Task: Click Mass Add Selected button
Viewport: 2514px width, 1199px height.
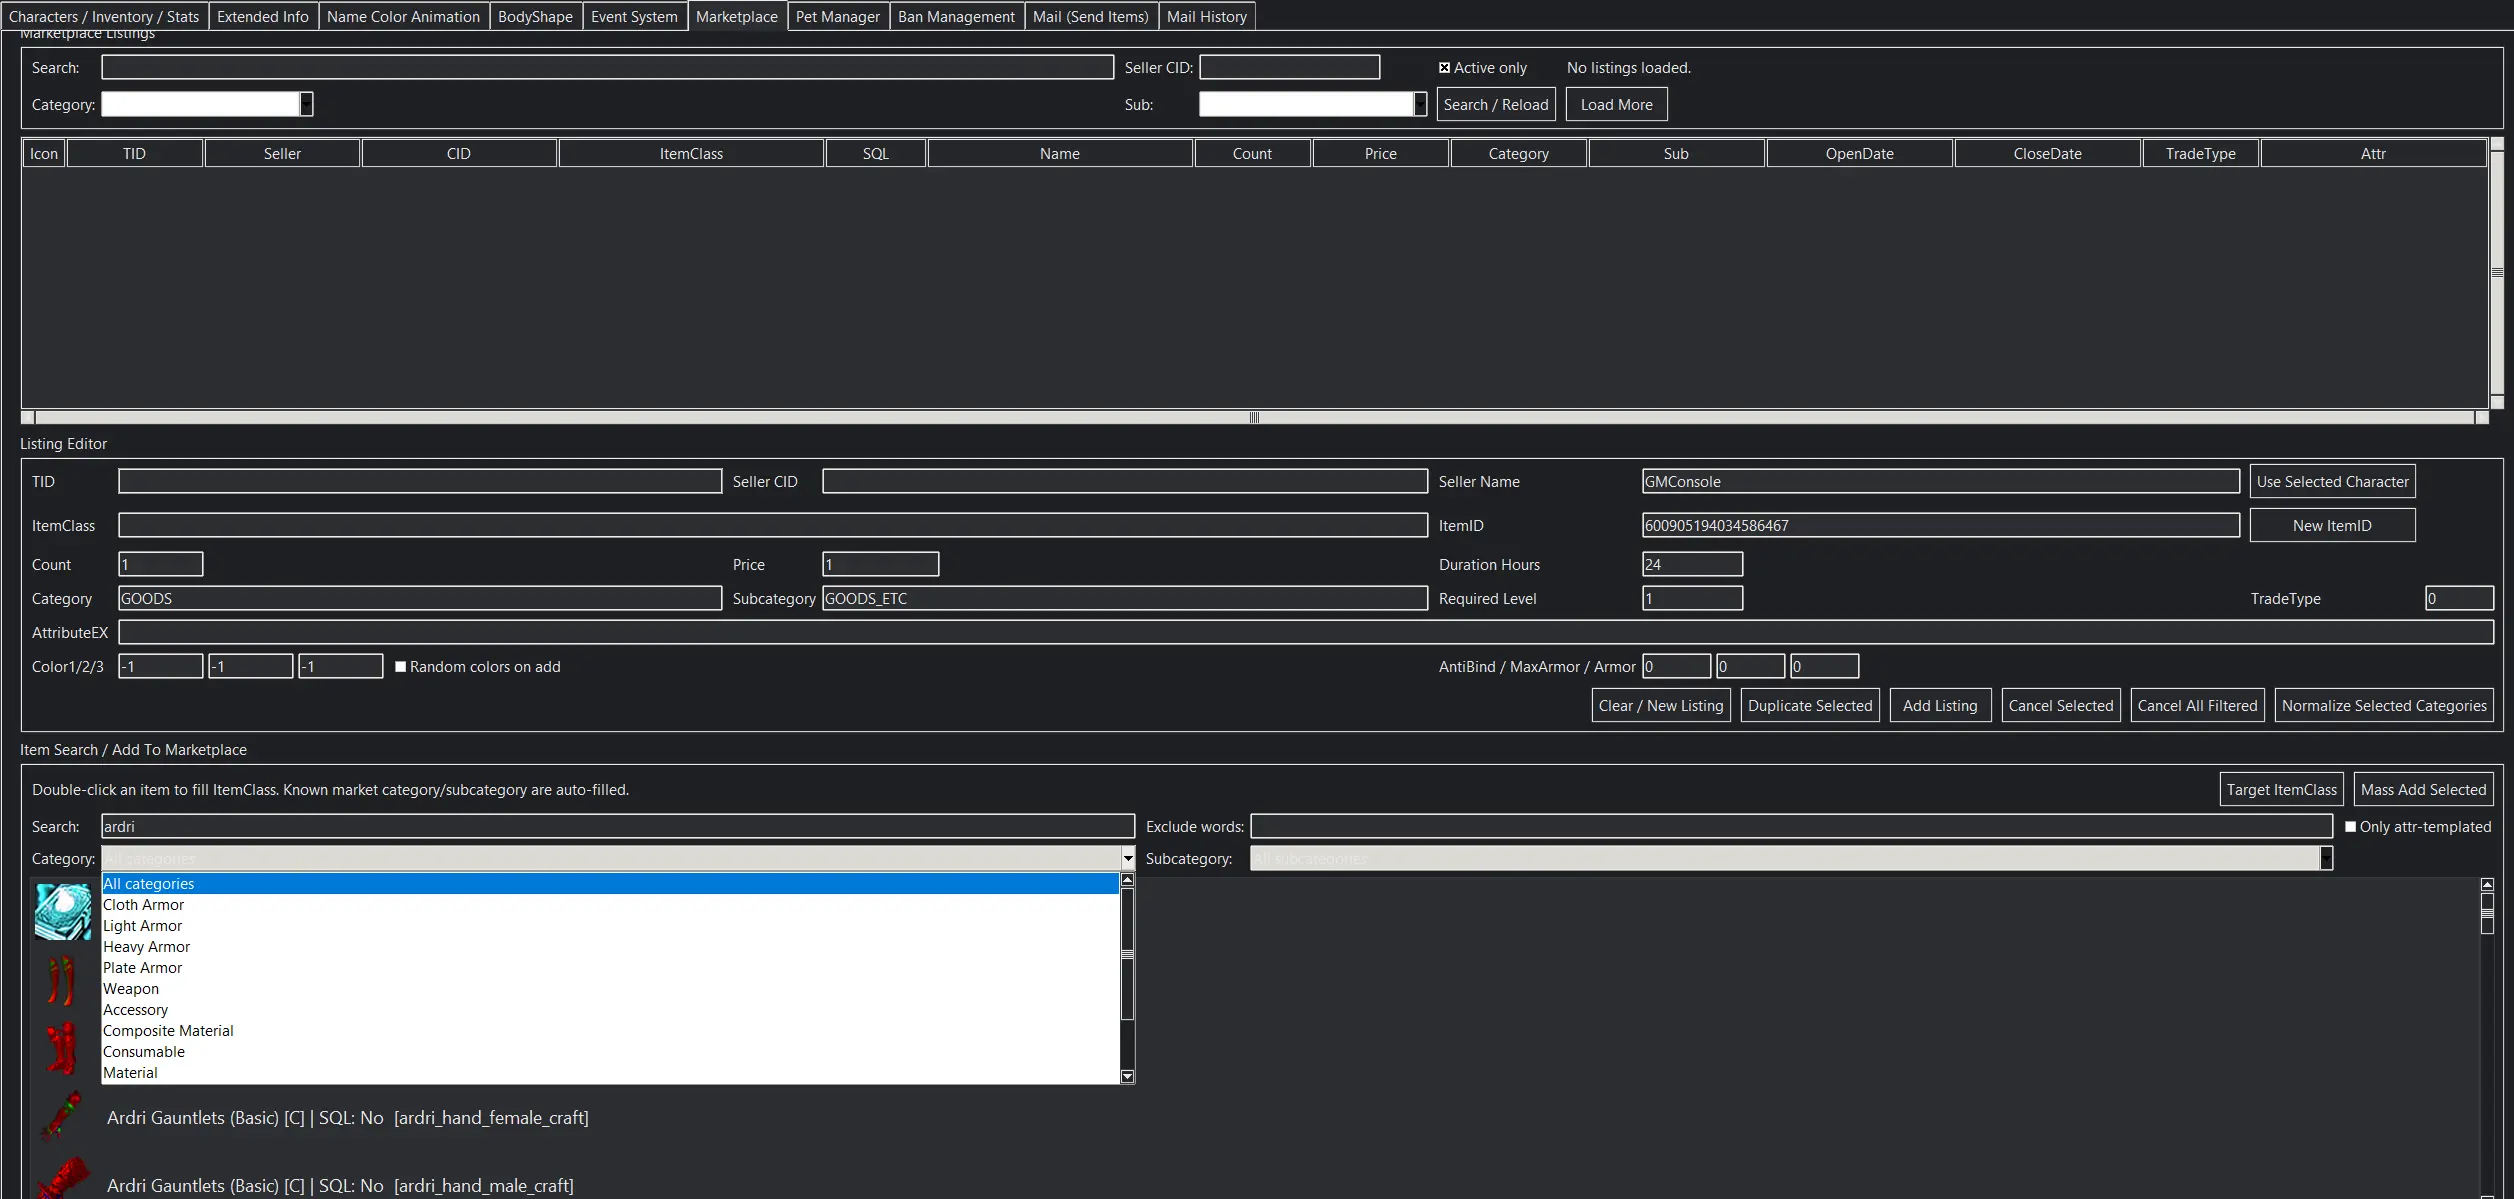Action: click(2424, 790)
